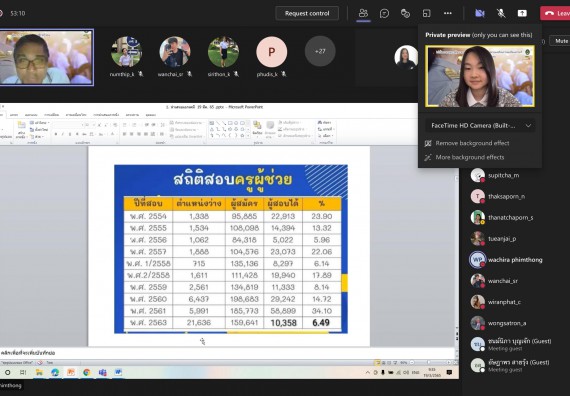Image resolution: width=570 pixels, height=396 pixels.
Task: Click phudis_k avatar with letter P
Action: (272, 52)
